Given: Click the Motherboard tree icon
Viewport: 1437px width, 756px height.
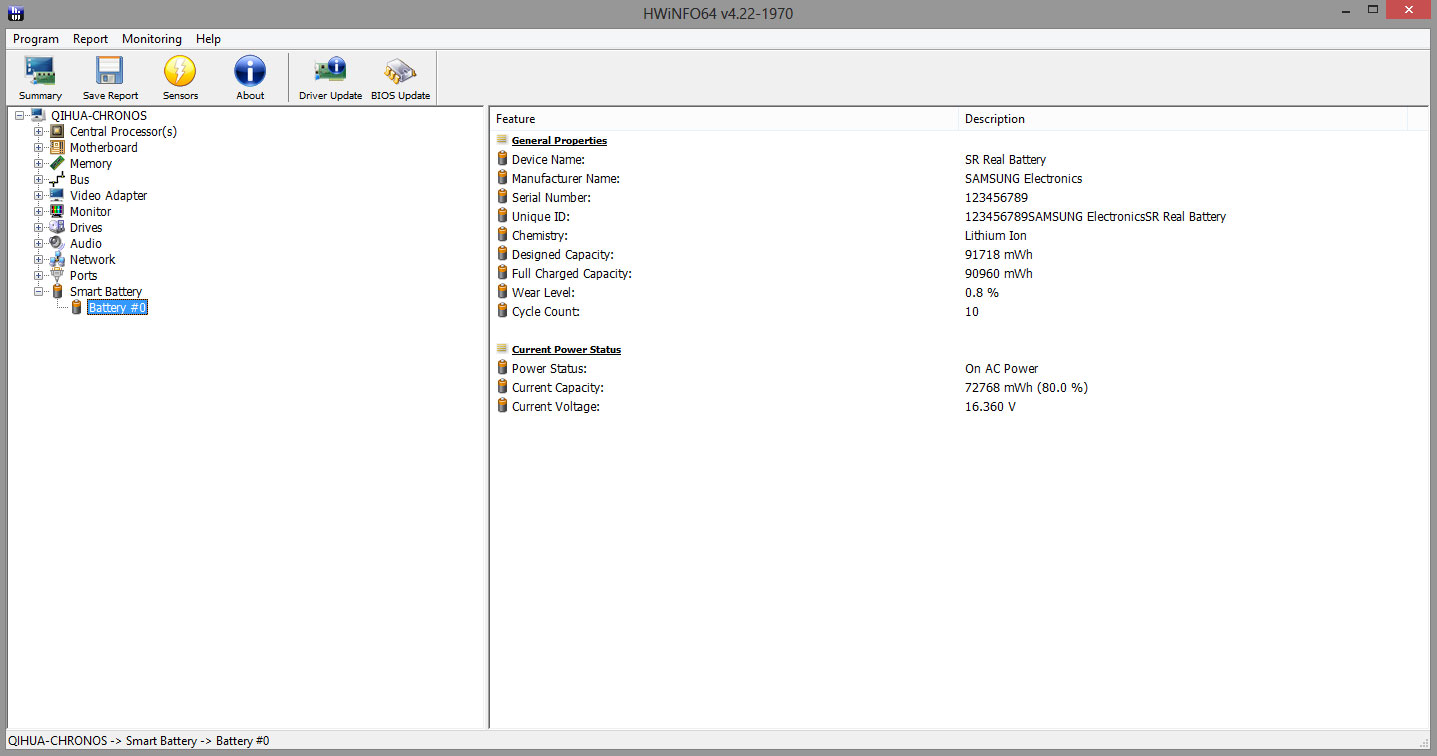Looking at the screenshot, I should [x=57, y=148].
